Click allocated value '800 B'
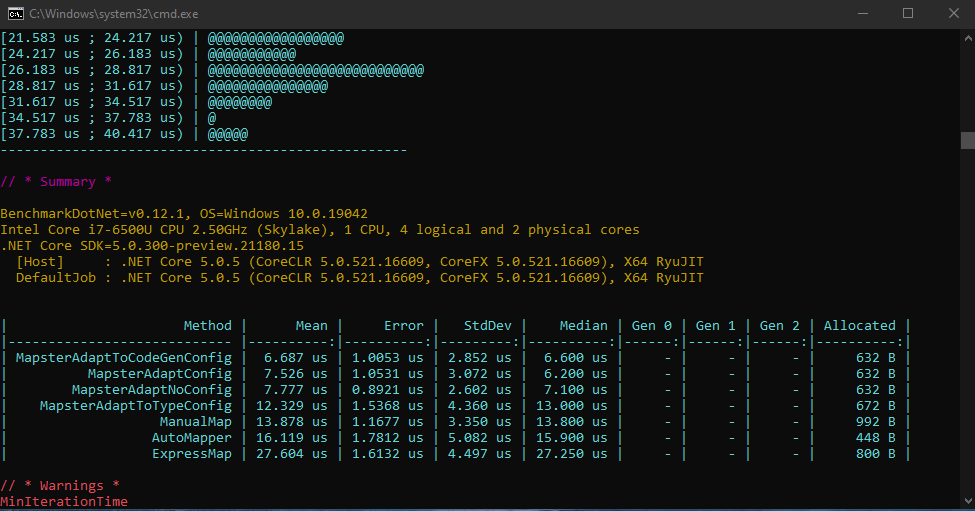Image resolution: width=975 pixels, height=511 pixels. (876, 454)
